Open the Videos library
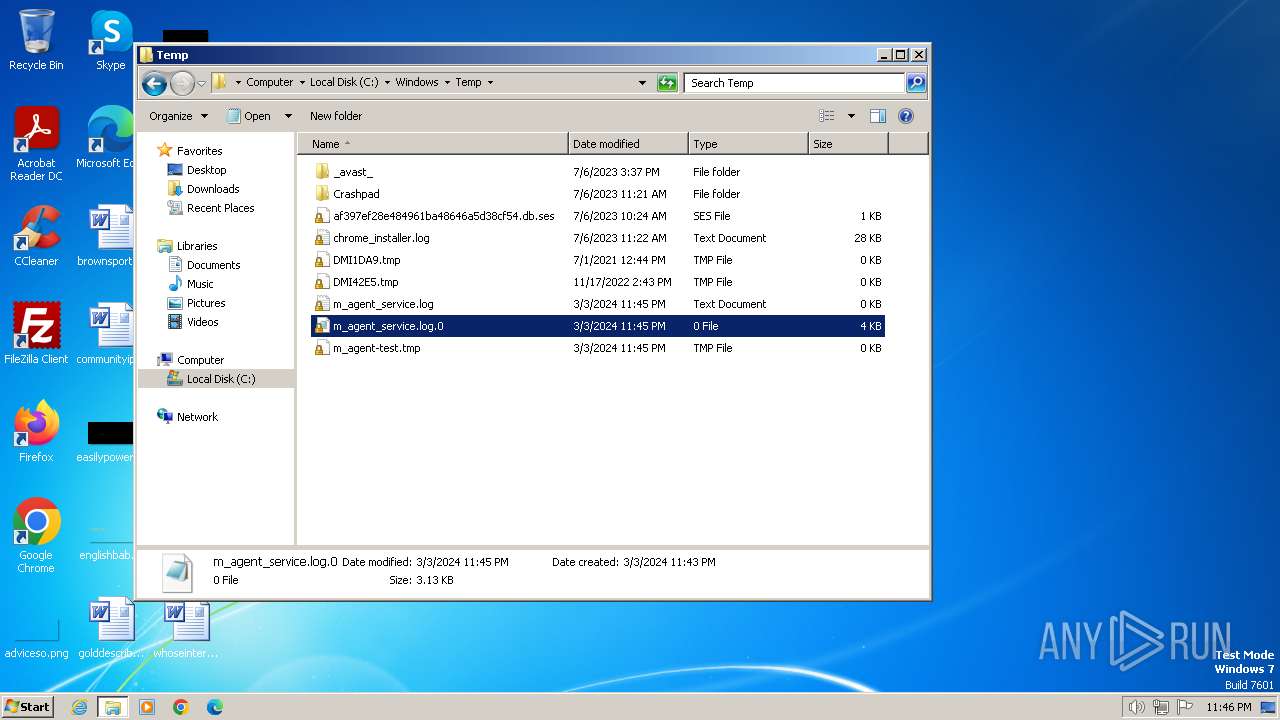This screenshot has height=720, width=1280. [202, 322]
